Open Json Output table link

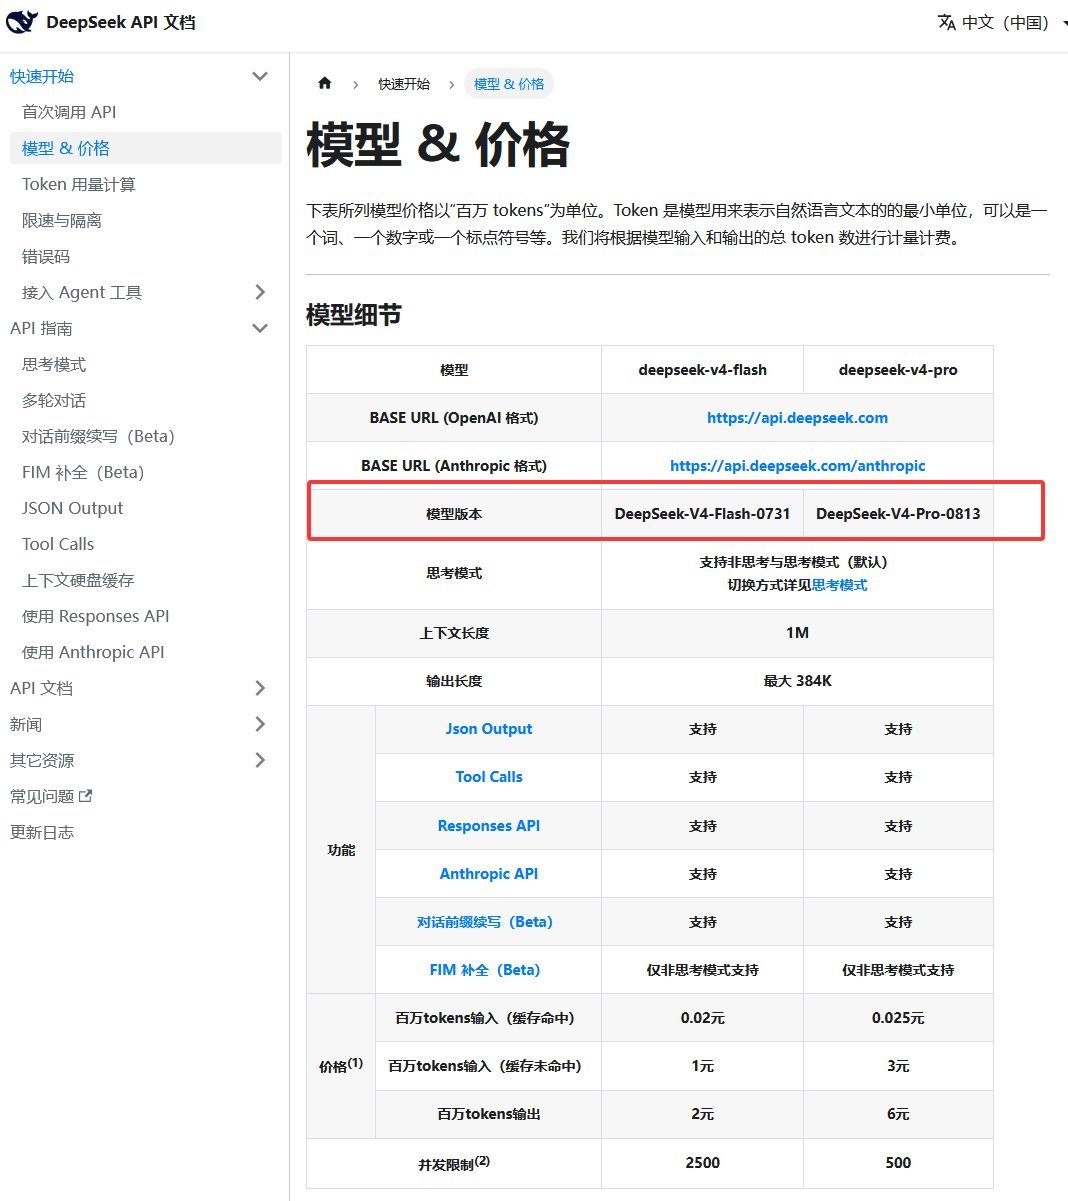tap(489, 729)
